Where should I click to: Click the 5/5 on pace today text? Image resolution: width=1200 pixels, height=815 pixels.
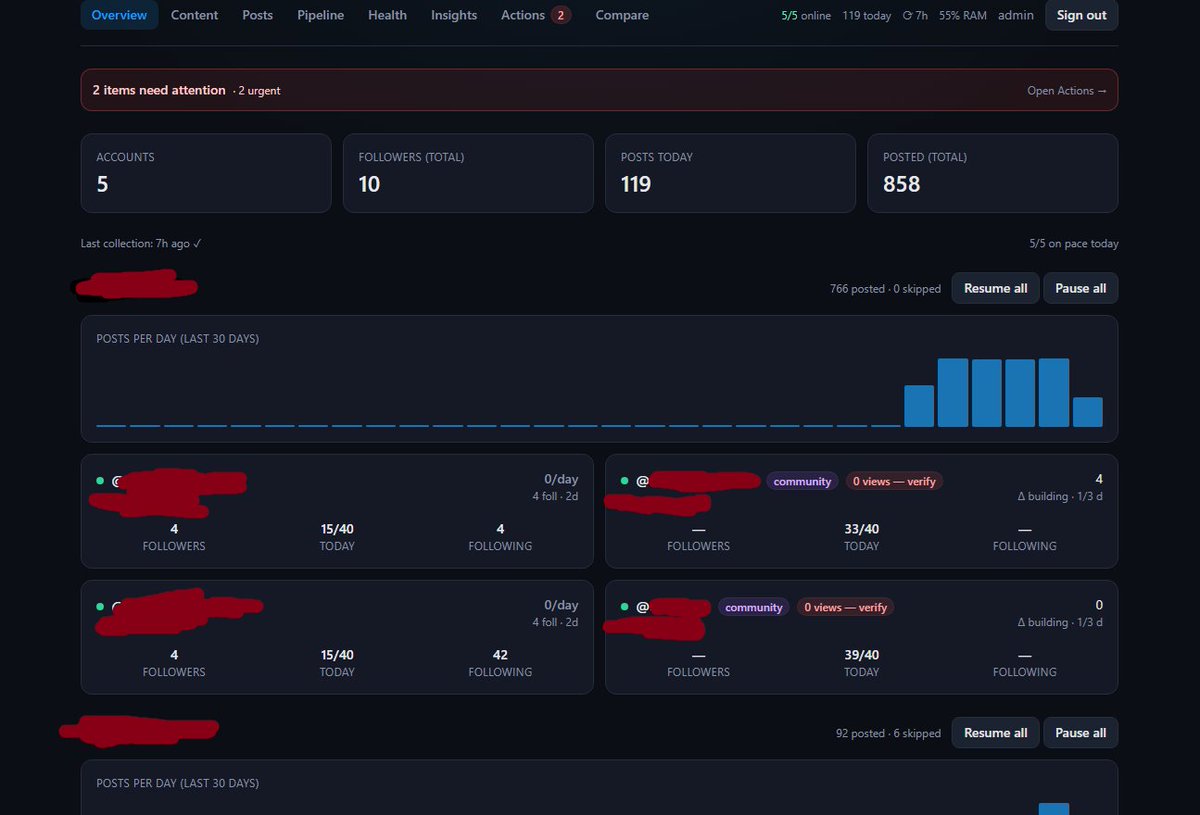1074,244
